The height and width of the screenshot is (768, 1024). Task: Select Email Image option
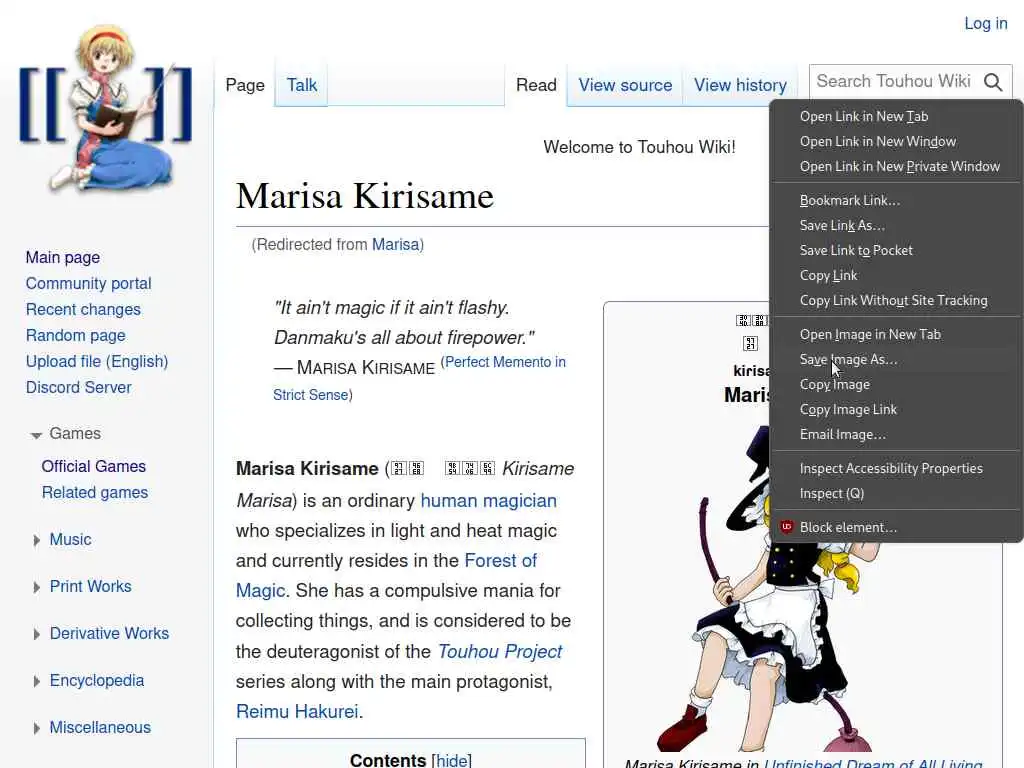(x=896, y=434)
